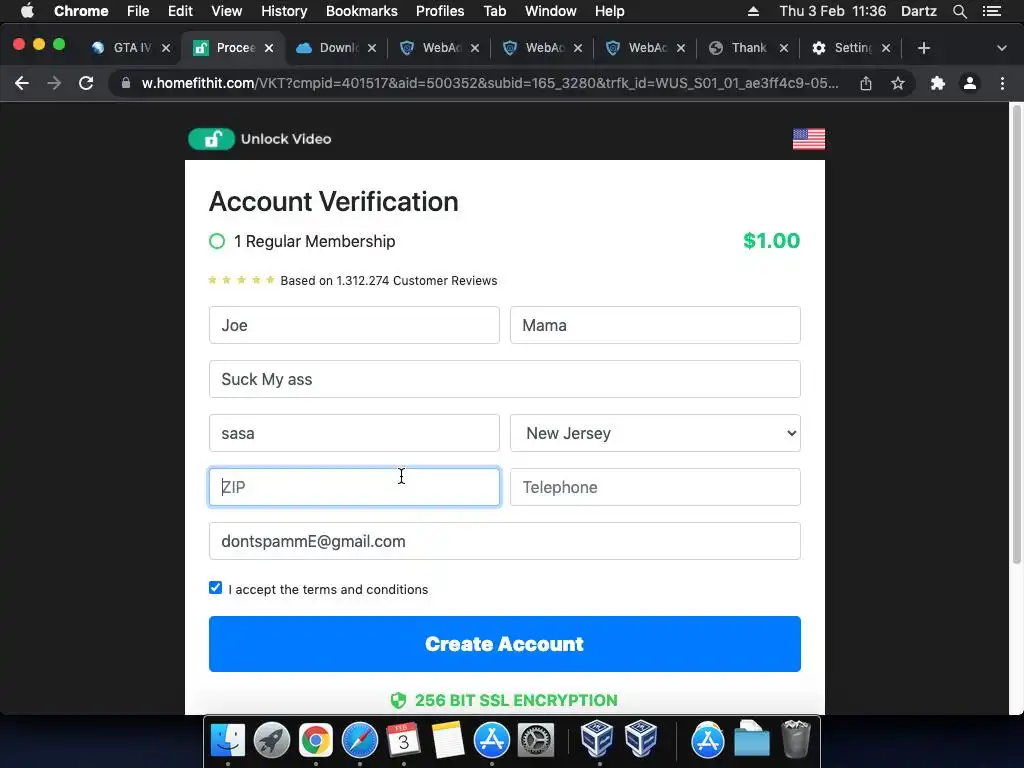1024x768 pixels.
Task: Open the Chrome extensions puzzle icon
Action: tap(938, 83)
